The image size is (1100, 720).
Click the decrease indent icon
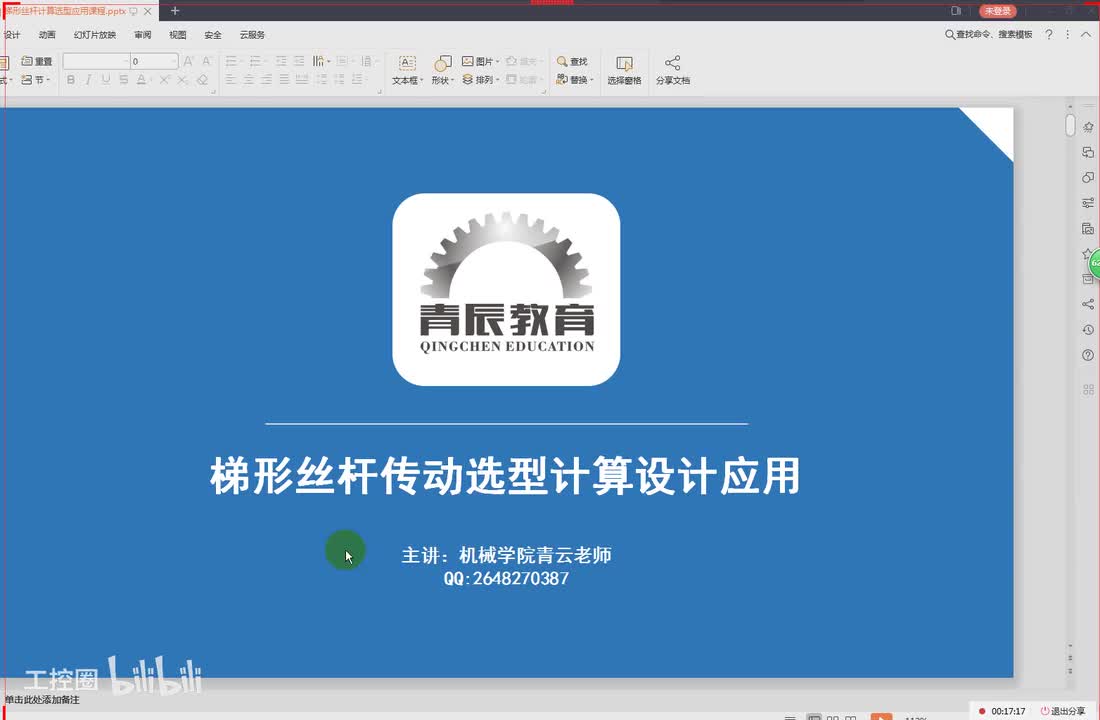pyautogui.click(x=281, y=61)
